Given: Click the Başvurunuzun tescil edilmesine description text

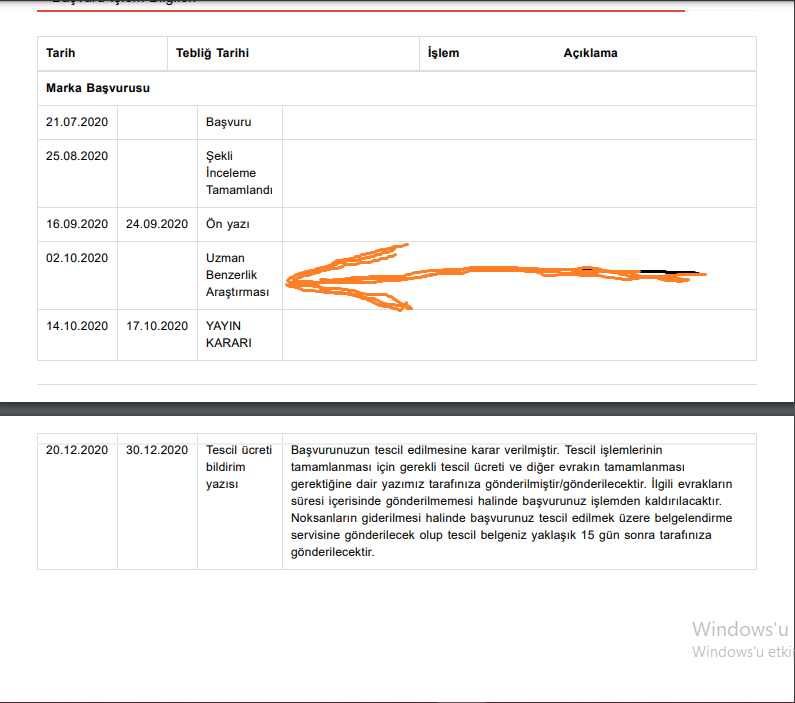Looking at the screenshot, I should click(x=511, y=501).
